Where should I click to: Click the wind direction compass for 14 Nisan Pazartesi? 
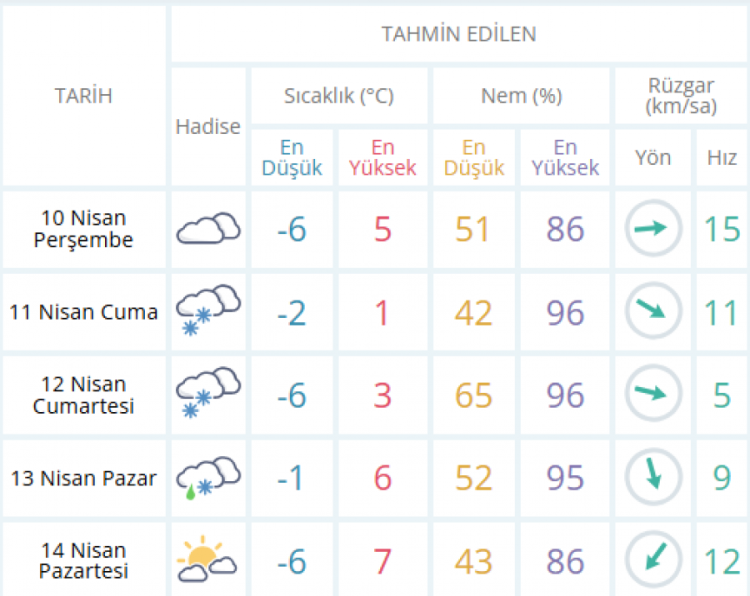pyautogui.click(x=652, y=559)
